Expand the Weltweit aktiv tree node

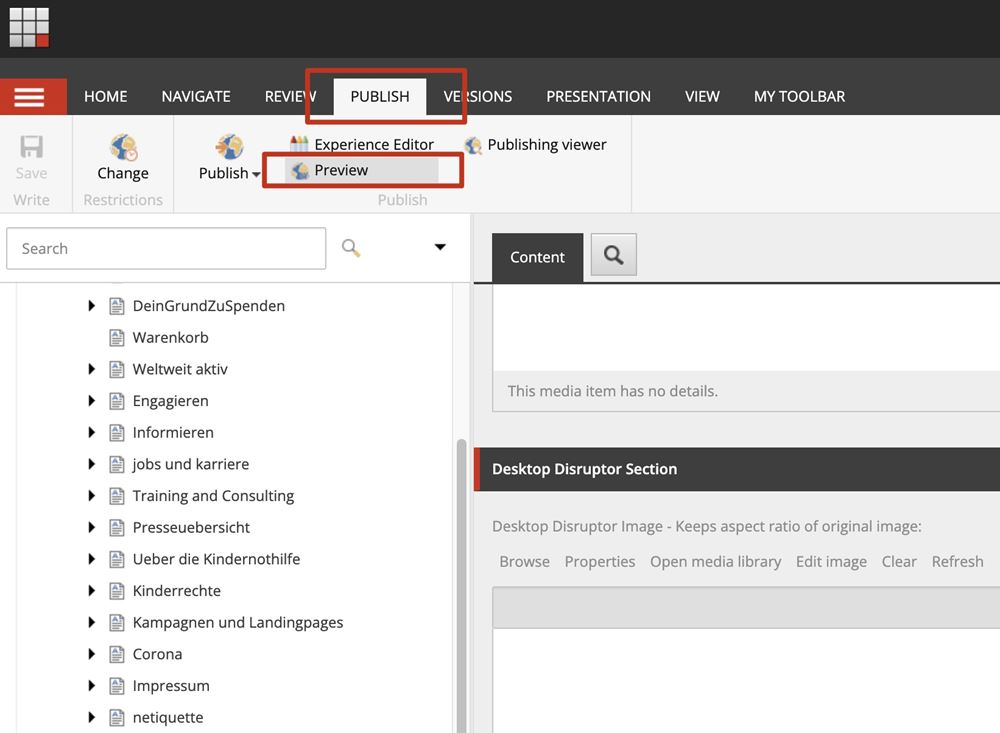click(92, 370)
